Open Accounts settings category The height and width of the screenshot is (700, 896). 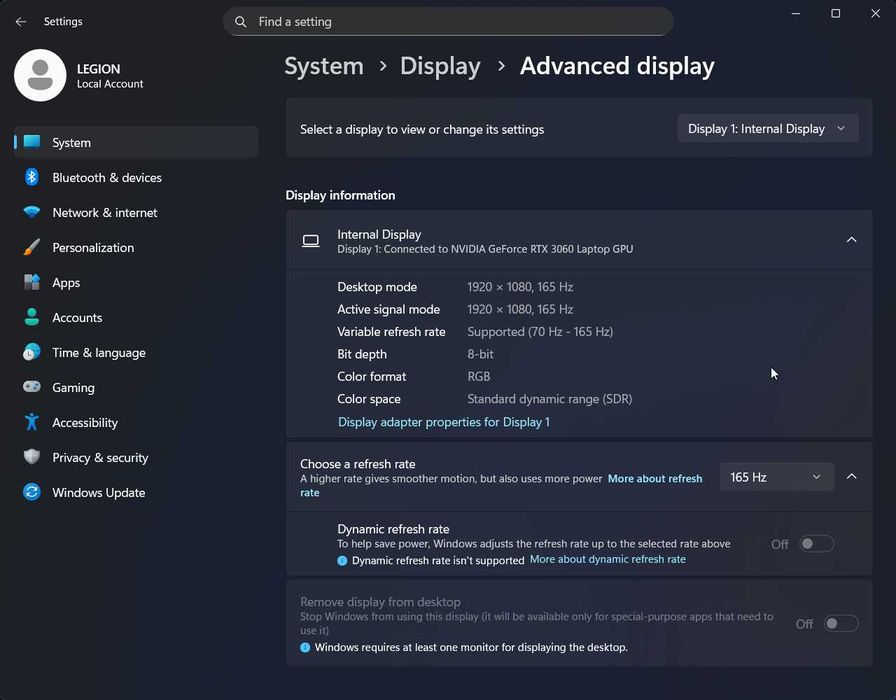(136, 318)
